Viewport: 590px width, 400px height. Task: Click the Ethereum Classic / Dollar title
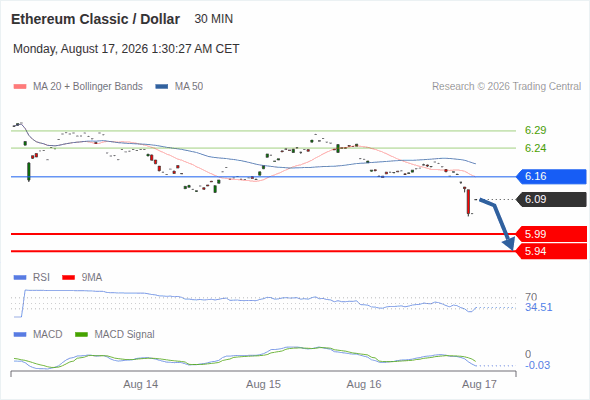[96, 19]
